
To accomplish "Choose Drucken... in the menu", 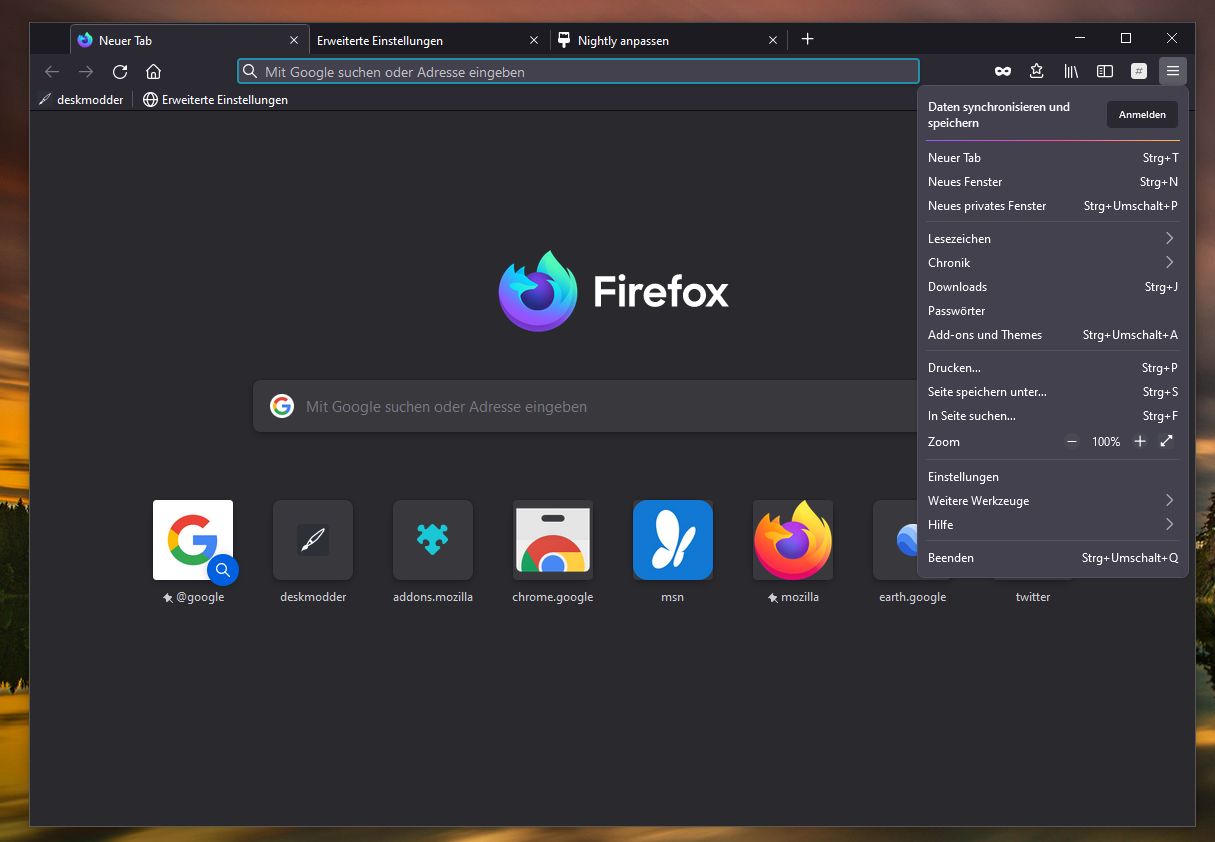I will [x=1053, y=368].
